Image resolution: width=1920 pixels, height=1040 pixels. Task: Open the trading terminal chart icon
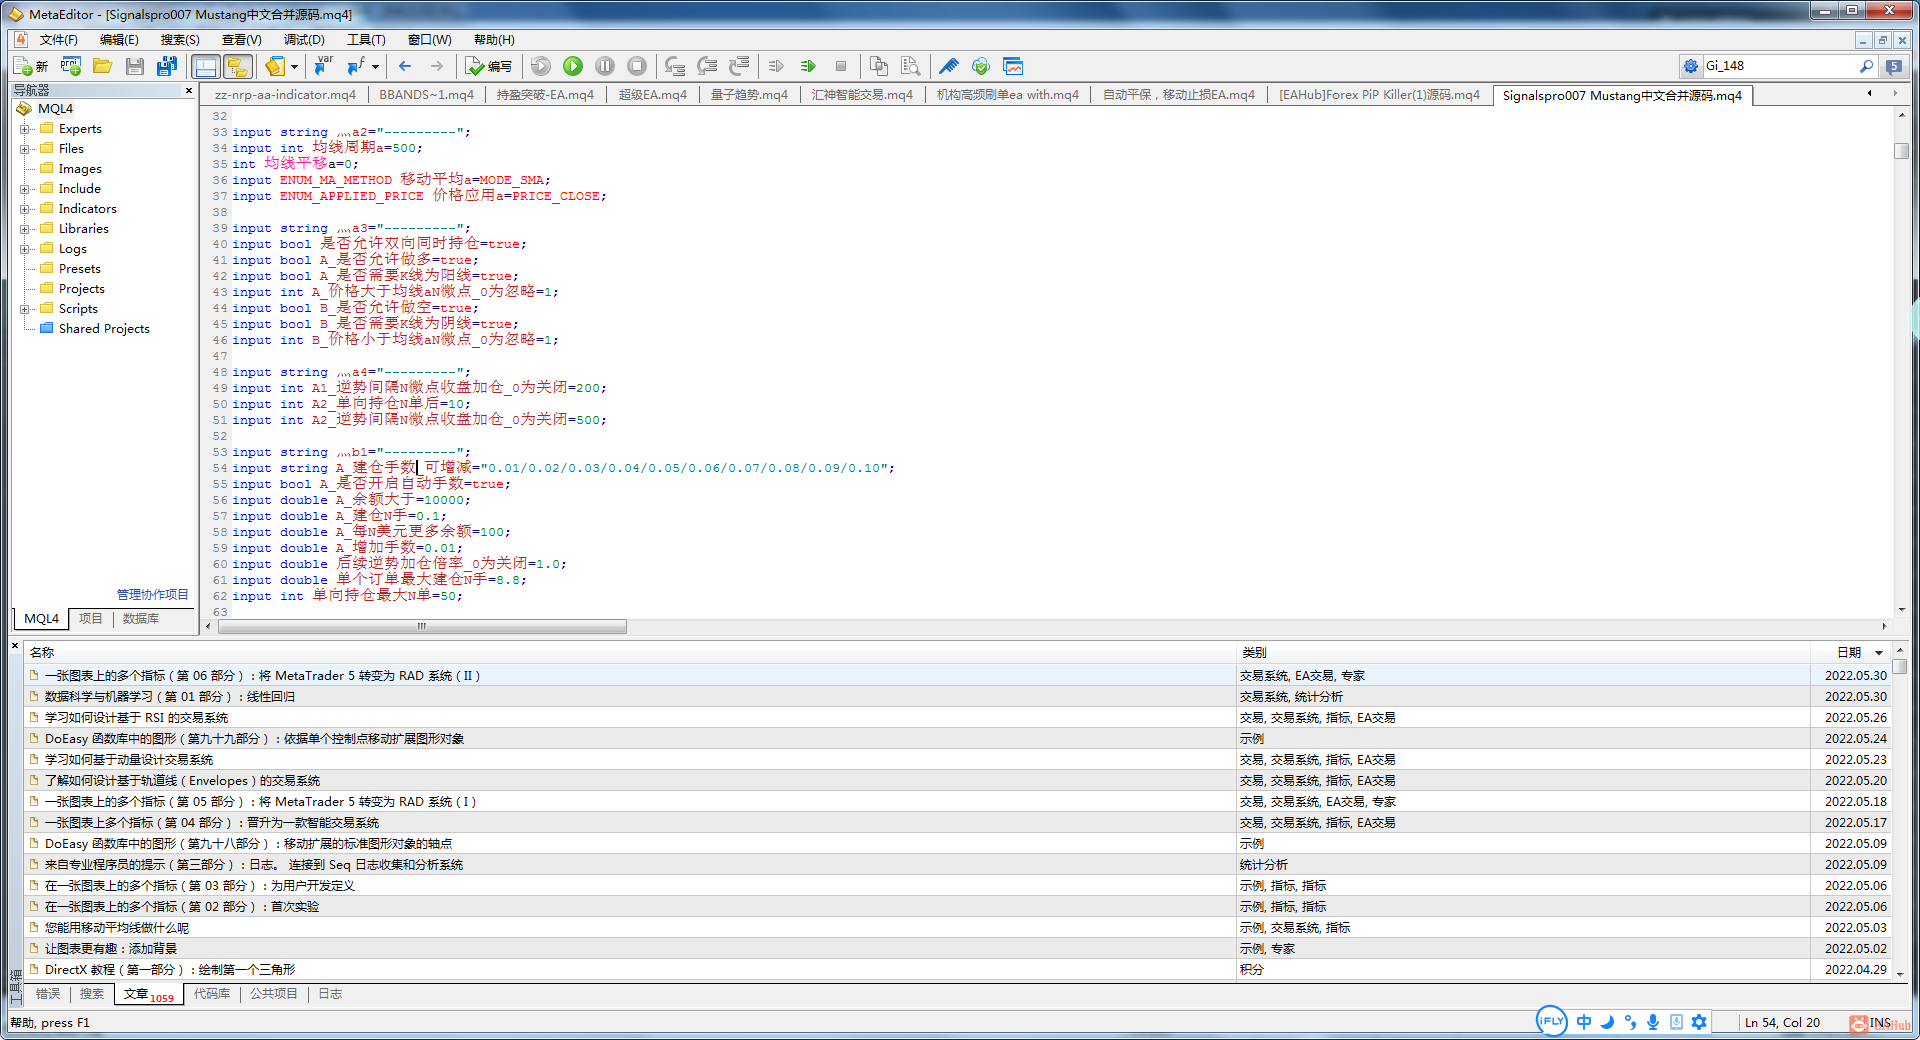click(1013, 66)
